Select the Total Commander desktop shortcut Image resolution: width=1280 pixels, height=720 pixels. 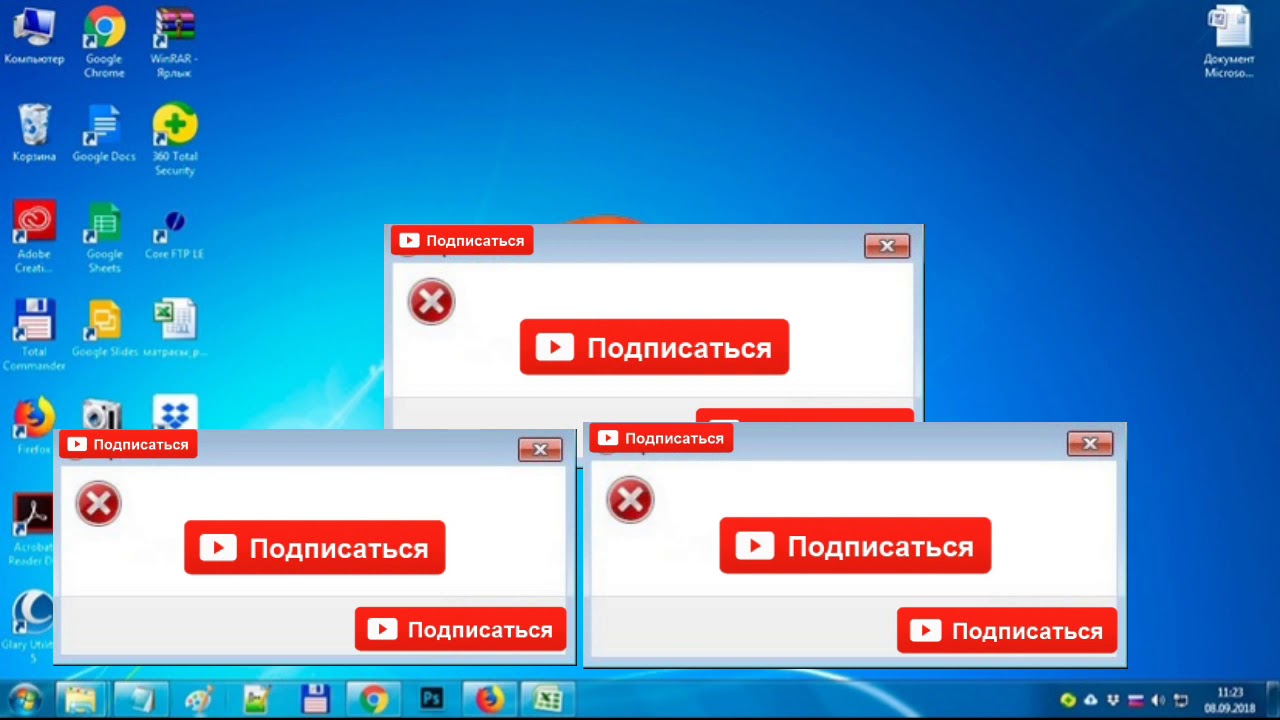pyautogui.click(x=34, y=335)
